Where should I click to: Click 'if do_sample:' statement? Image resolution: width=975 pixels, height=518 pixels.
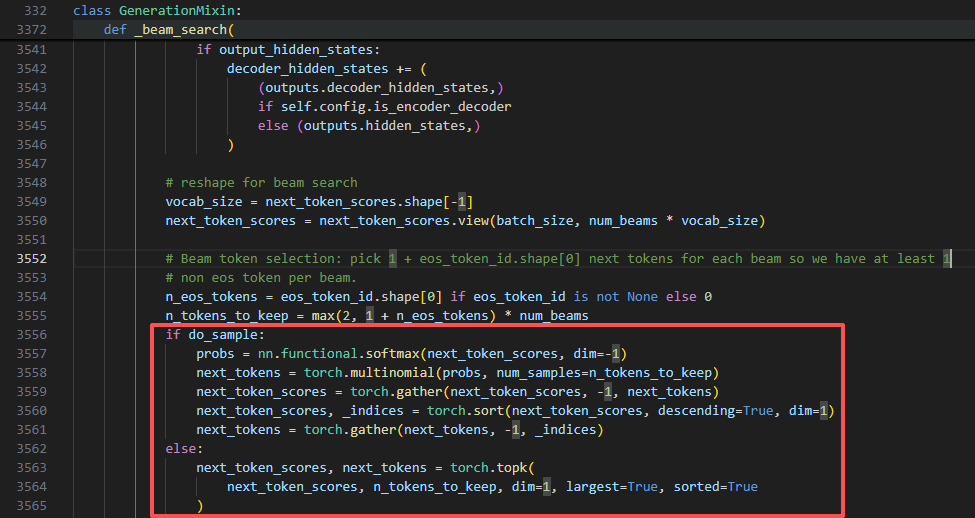point(215,335)
